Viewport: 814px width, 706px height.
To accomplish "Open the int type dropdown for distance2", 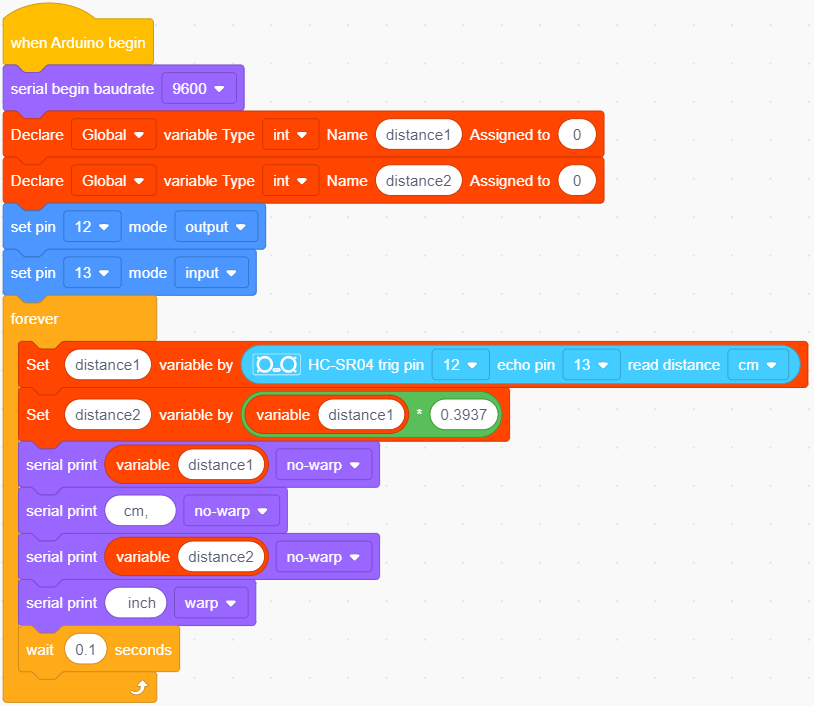I will coord(291,181).
